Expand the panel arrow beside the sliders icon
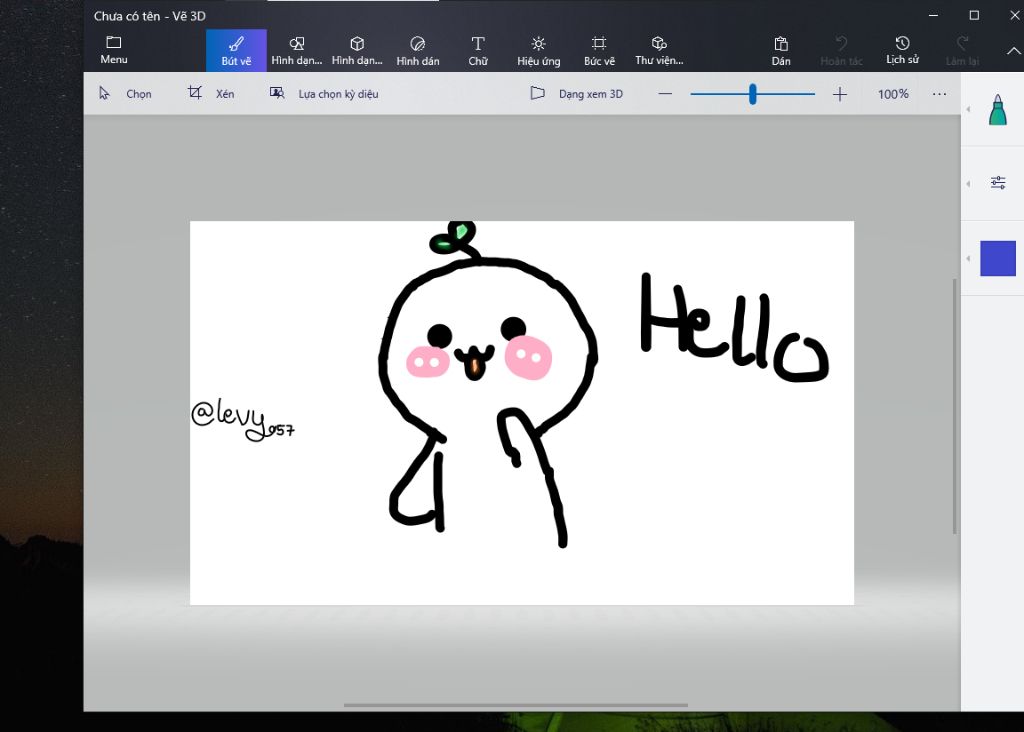The height and width of the screenshot is (732, 1024). (x=968, y=183)
